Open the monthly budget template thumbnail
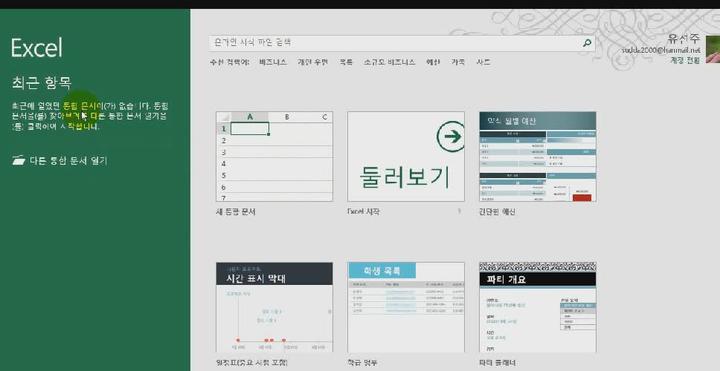The width and height of the screenshot is (720, 371). 538,156
